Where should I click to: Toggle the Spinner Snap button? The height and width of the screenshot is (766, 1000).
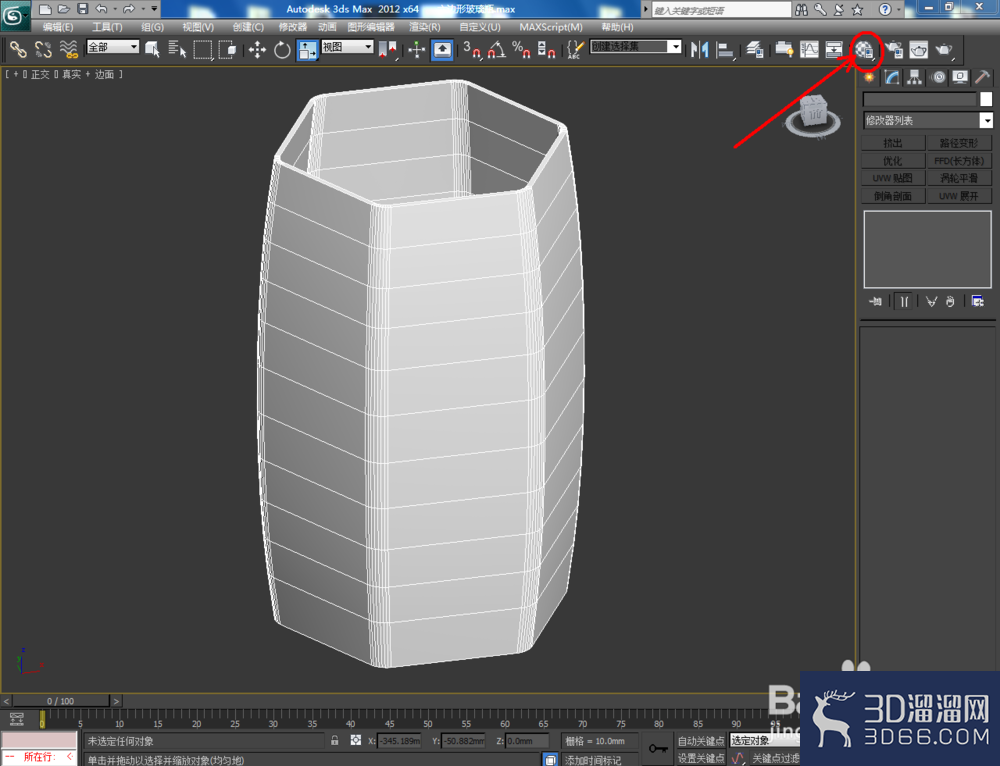pyautogui.click(x=547, y=49)
